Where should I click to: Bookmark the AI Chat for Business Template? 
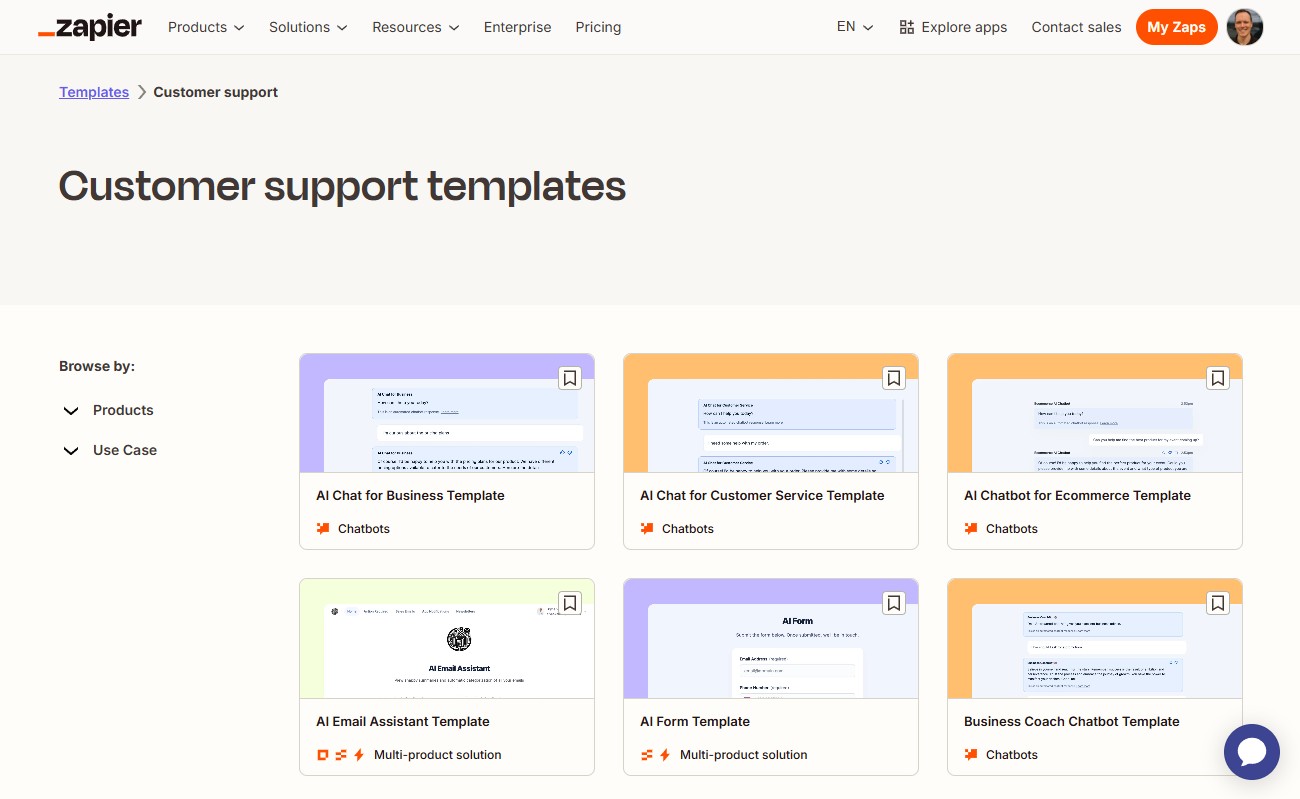pos(569,378)
